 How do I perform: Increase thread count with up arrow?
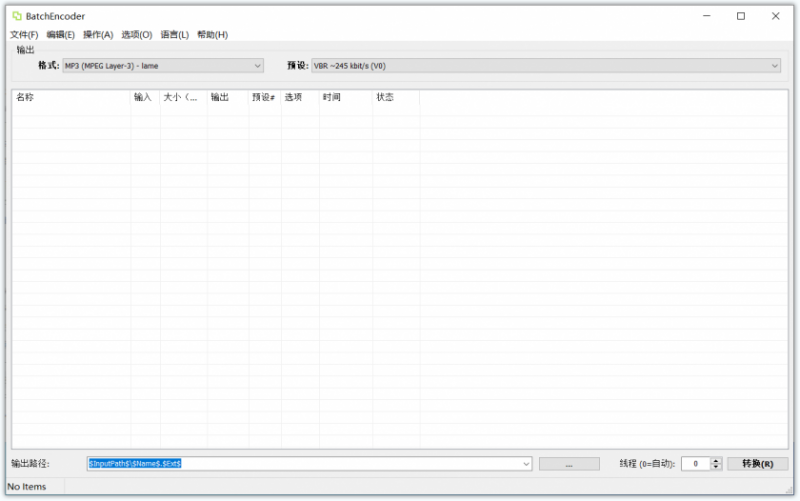click(x=716, y=461)
